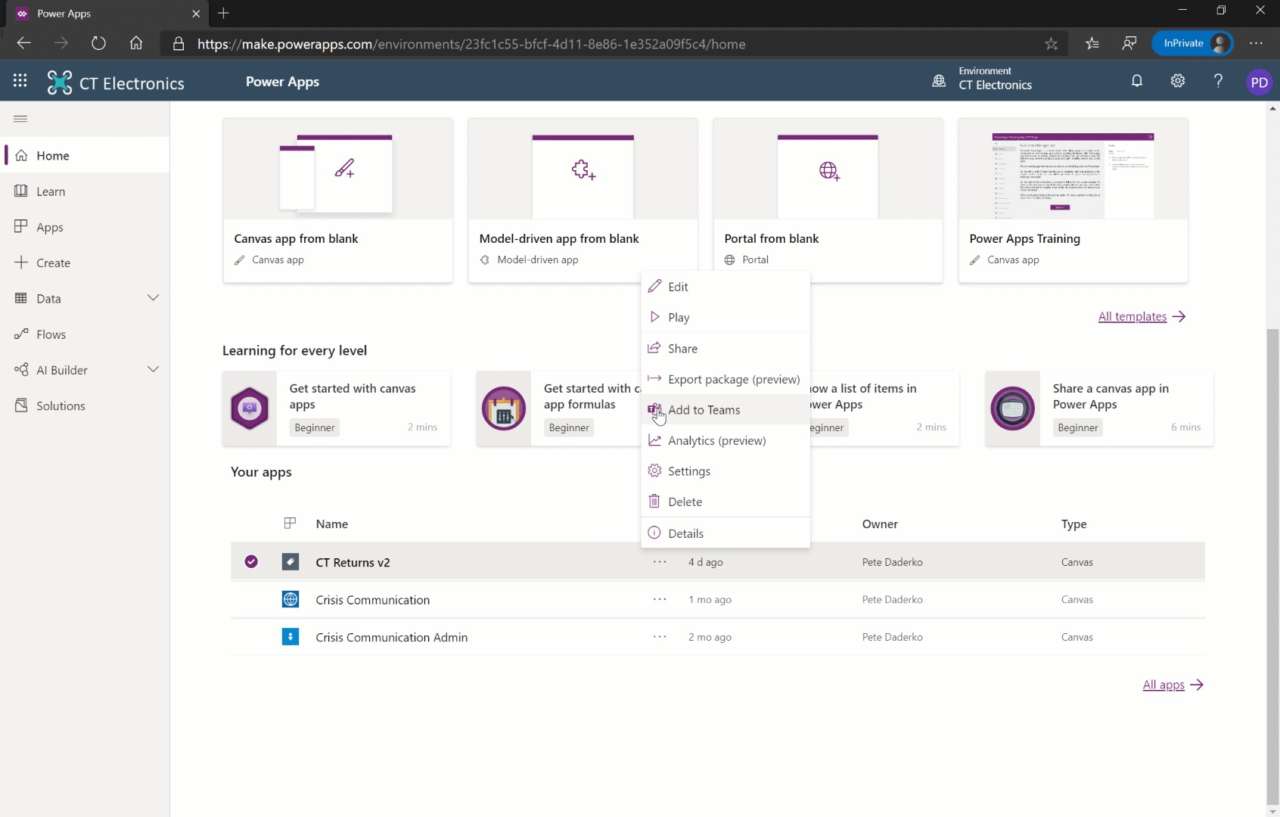The image size is (1280, 817).
Task: Open the All templates link
Action: (1141, 317)
